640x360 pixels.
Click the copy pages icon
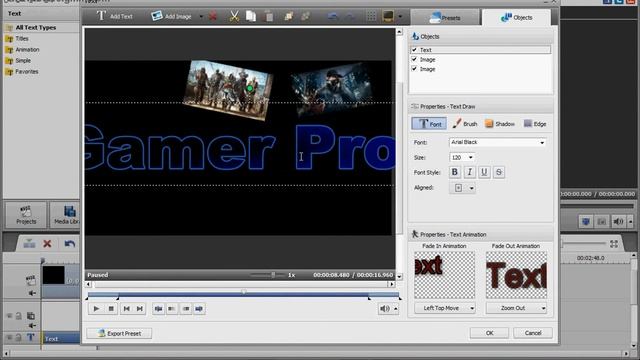[251, 16]
